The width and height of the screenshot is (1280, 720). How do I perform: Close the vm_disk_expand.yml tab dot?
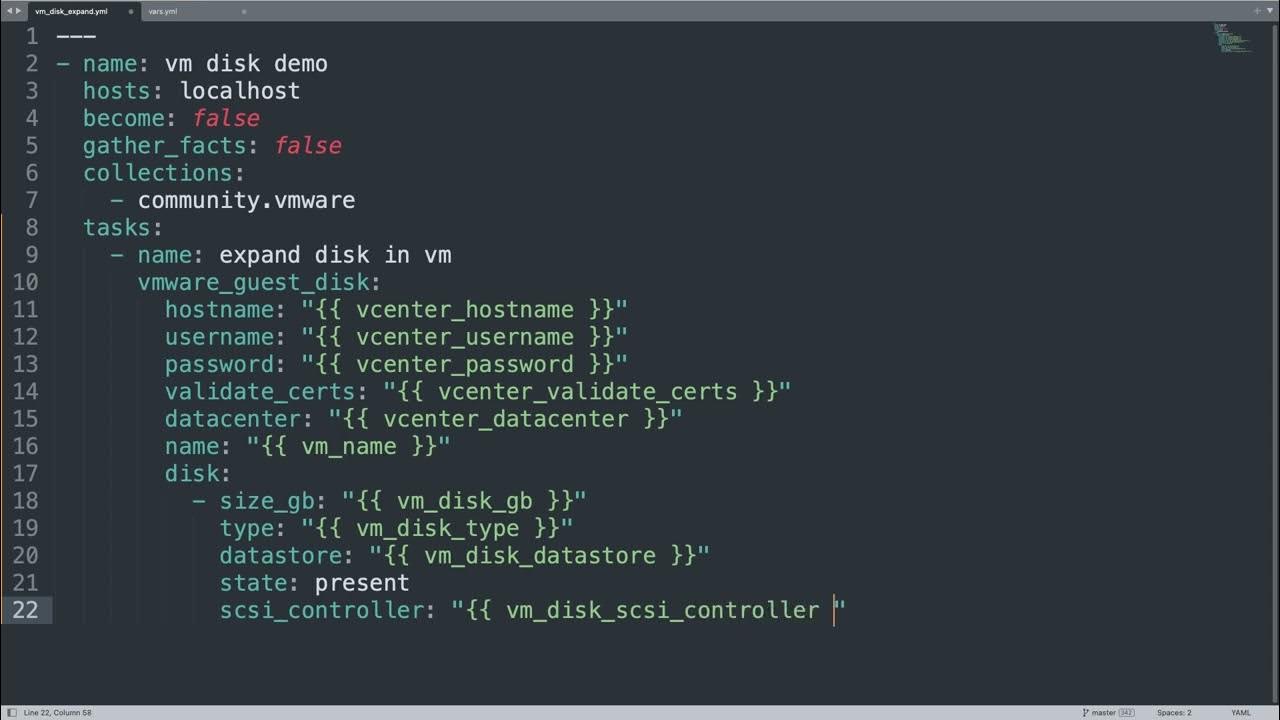(131, 11)
